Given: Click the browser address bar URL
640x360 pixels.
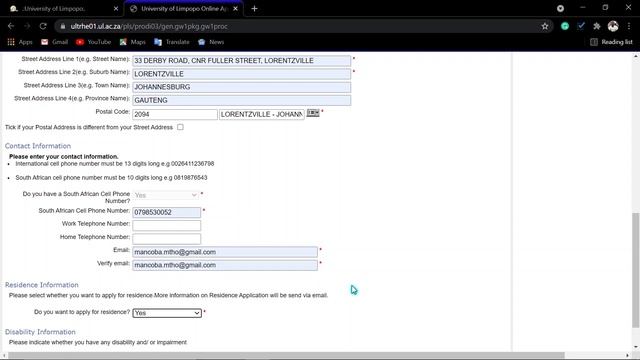Looking at the screenshot, I should (x=149, y=27).
